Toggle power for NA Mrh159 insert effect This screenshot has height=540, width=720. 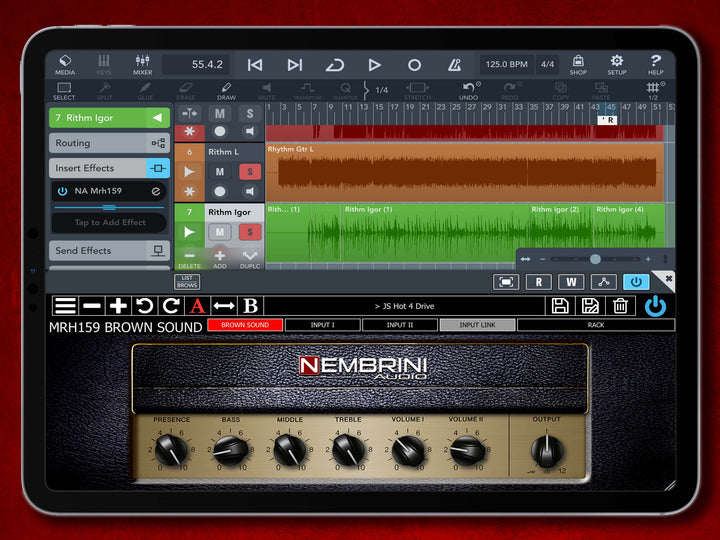coord(62,191)
